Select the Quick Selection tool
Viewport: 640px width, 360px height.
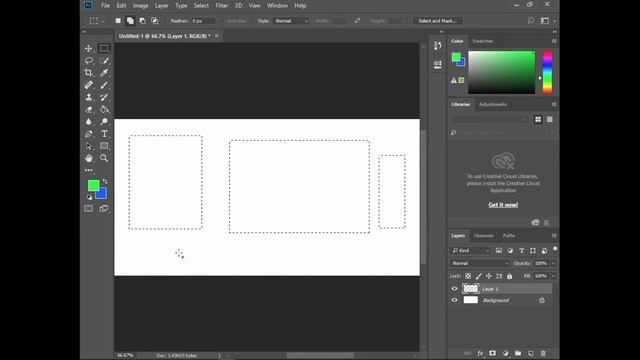coord(104,60)
